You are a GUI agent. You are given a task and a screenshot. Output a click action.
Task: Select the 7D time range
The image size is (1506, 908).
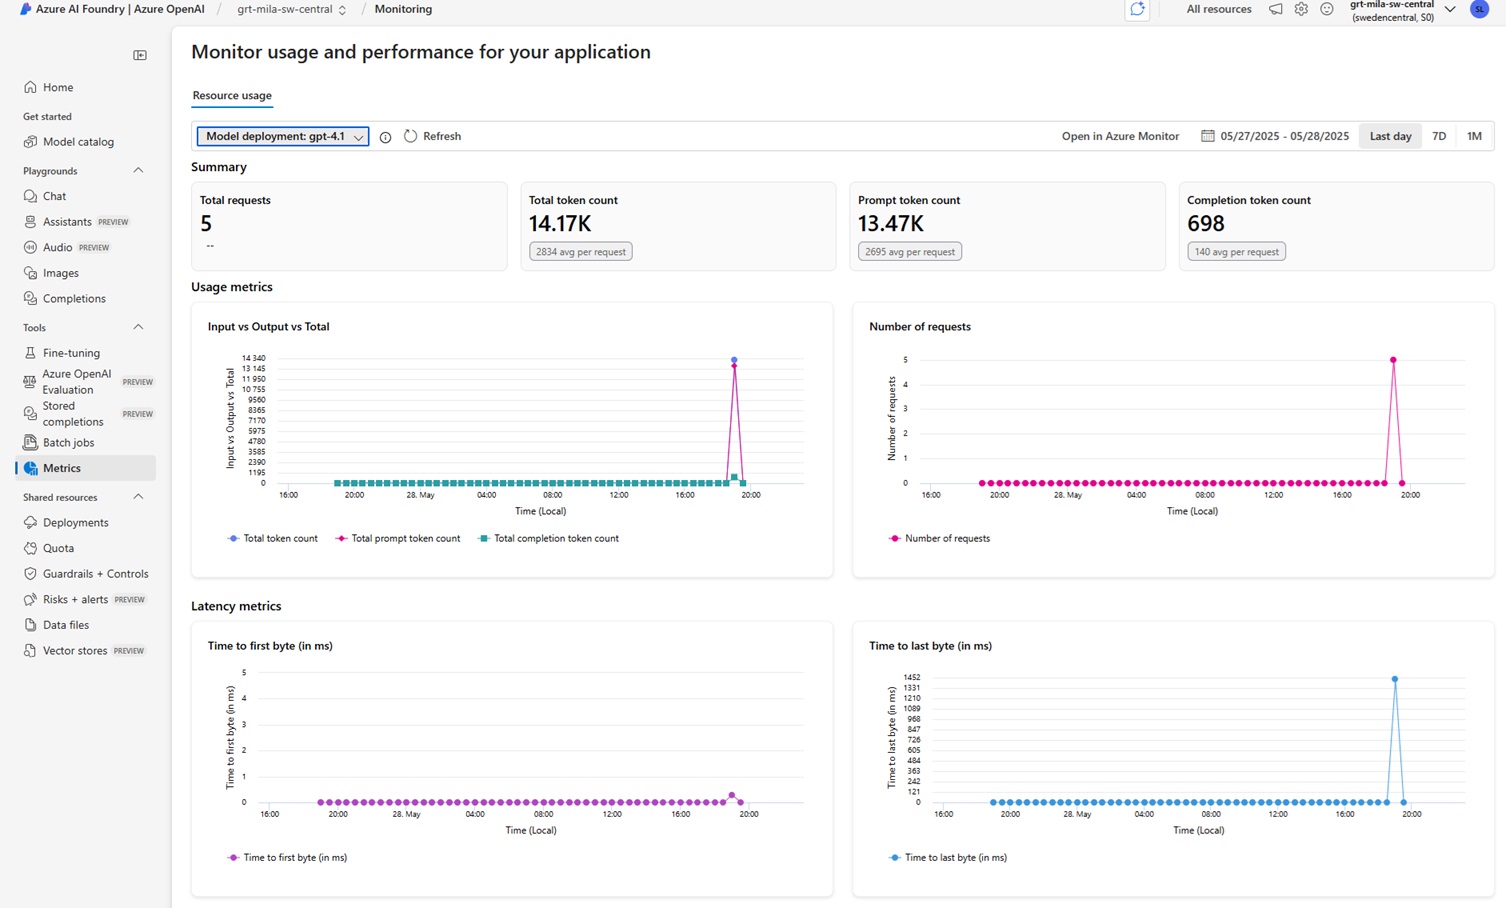click(1439, 136)
